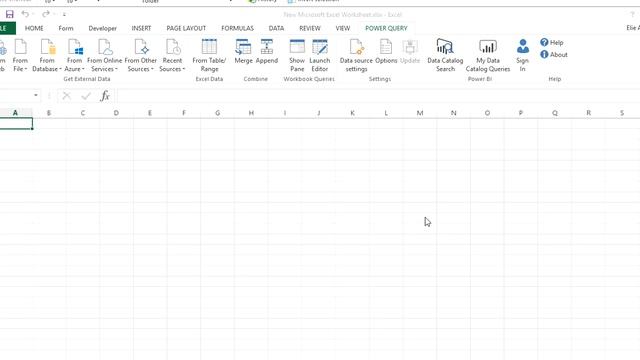Open From Online Services menu

(104, 56)
